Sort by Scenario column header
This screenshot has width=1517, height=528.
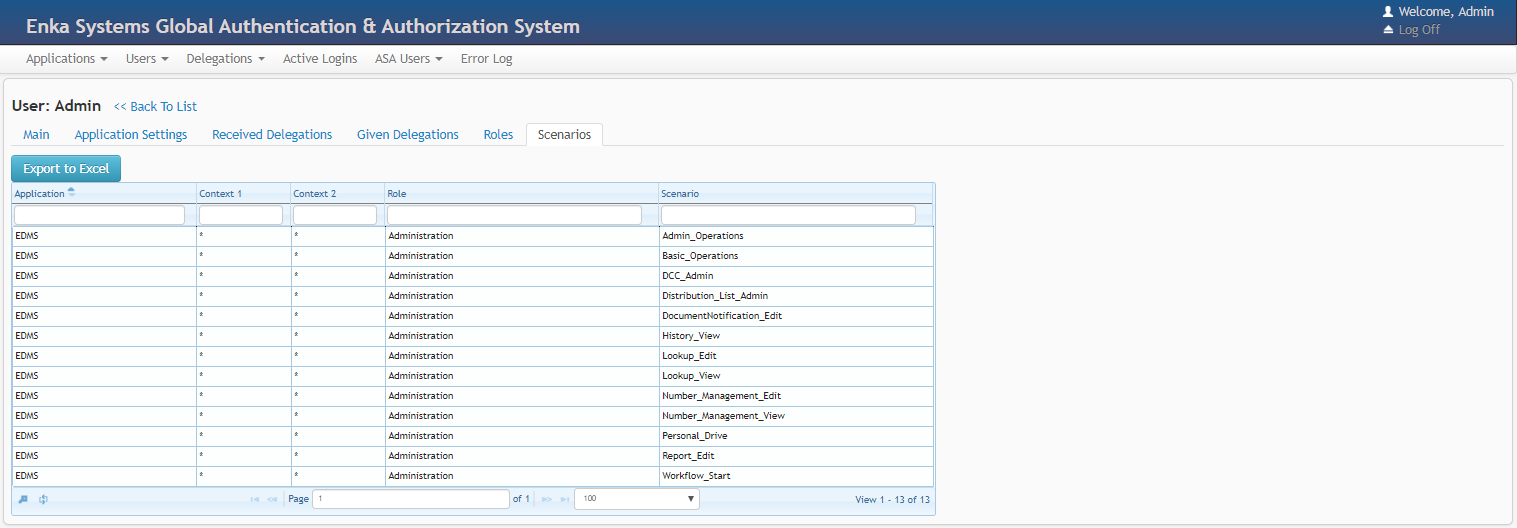pos(796,193)
